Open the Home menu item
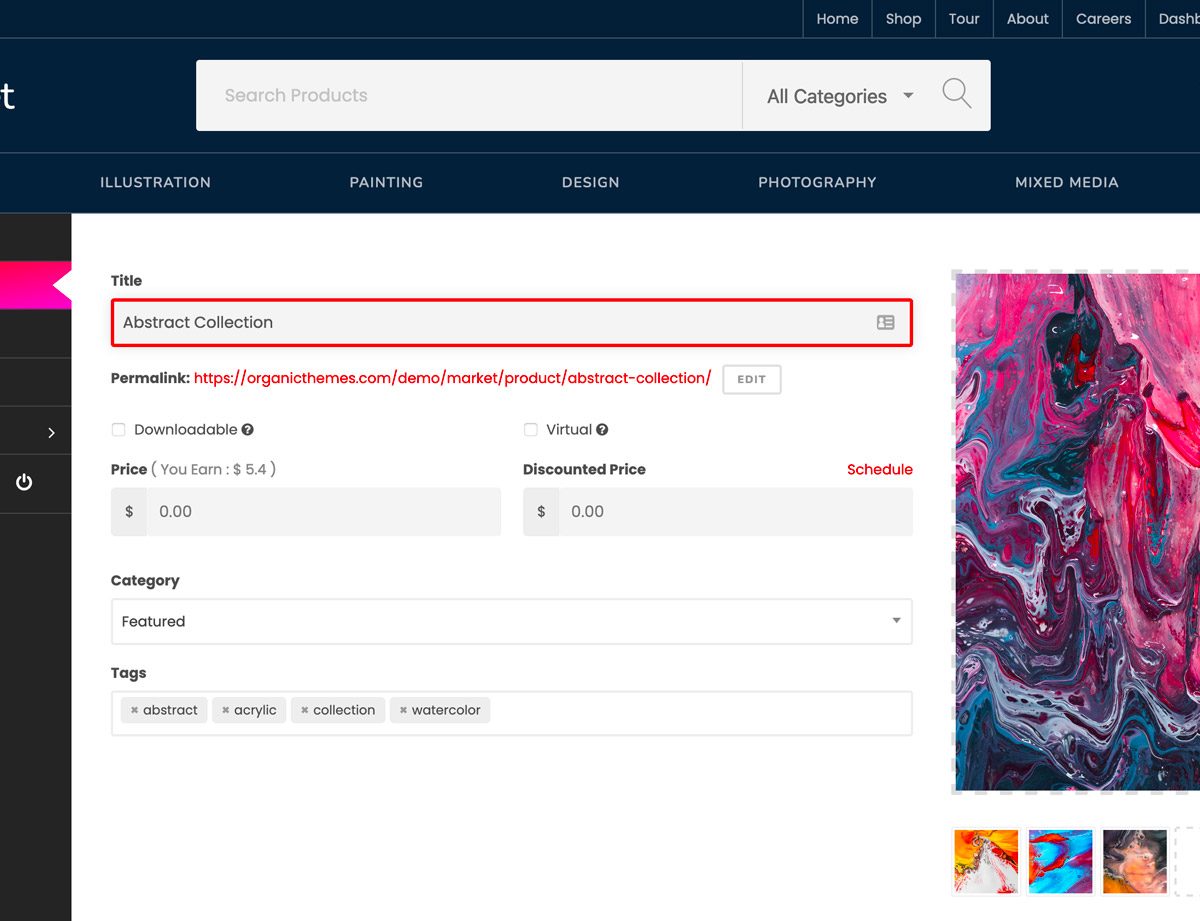The height and width of the screenshot is (921, 1200). (x=837, y=19)
